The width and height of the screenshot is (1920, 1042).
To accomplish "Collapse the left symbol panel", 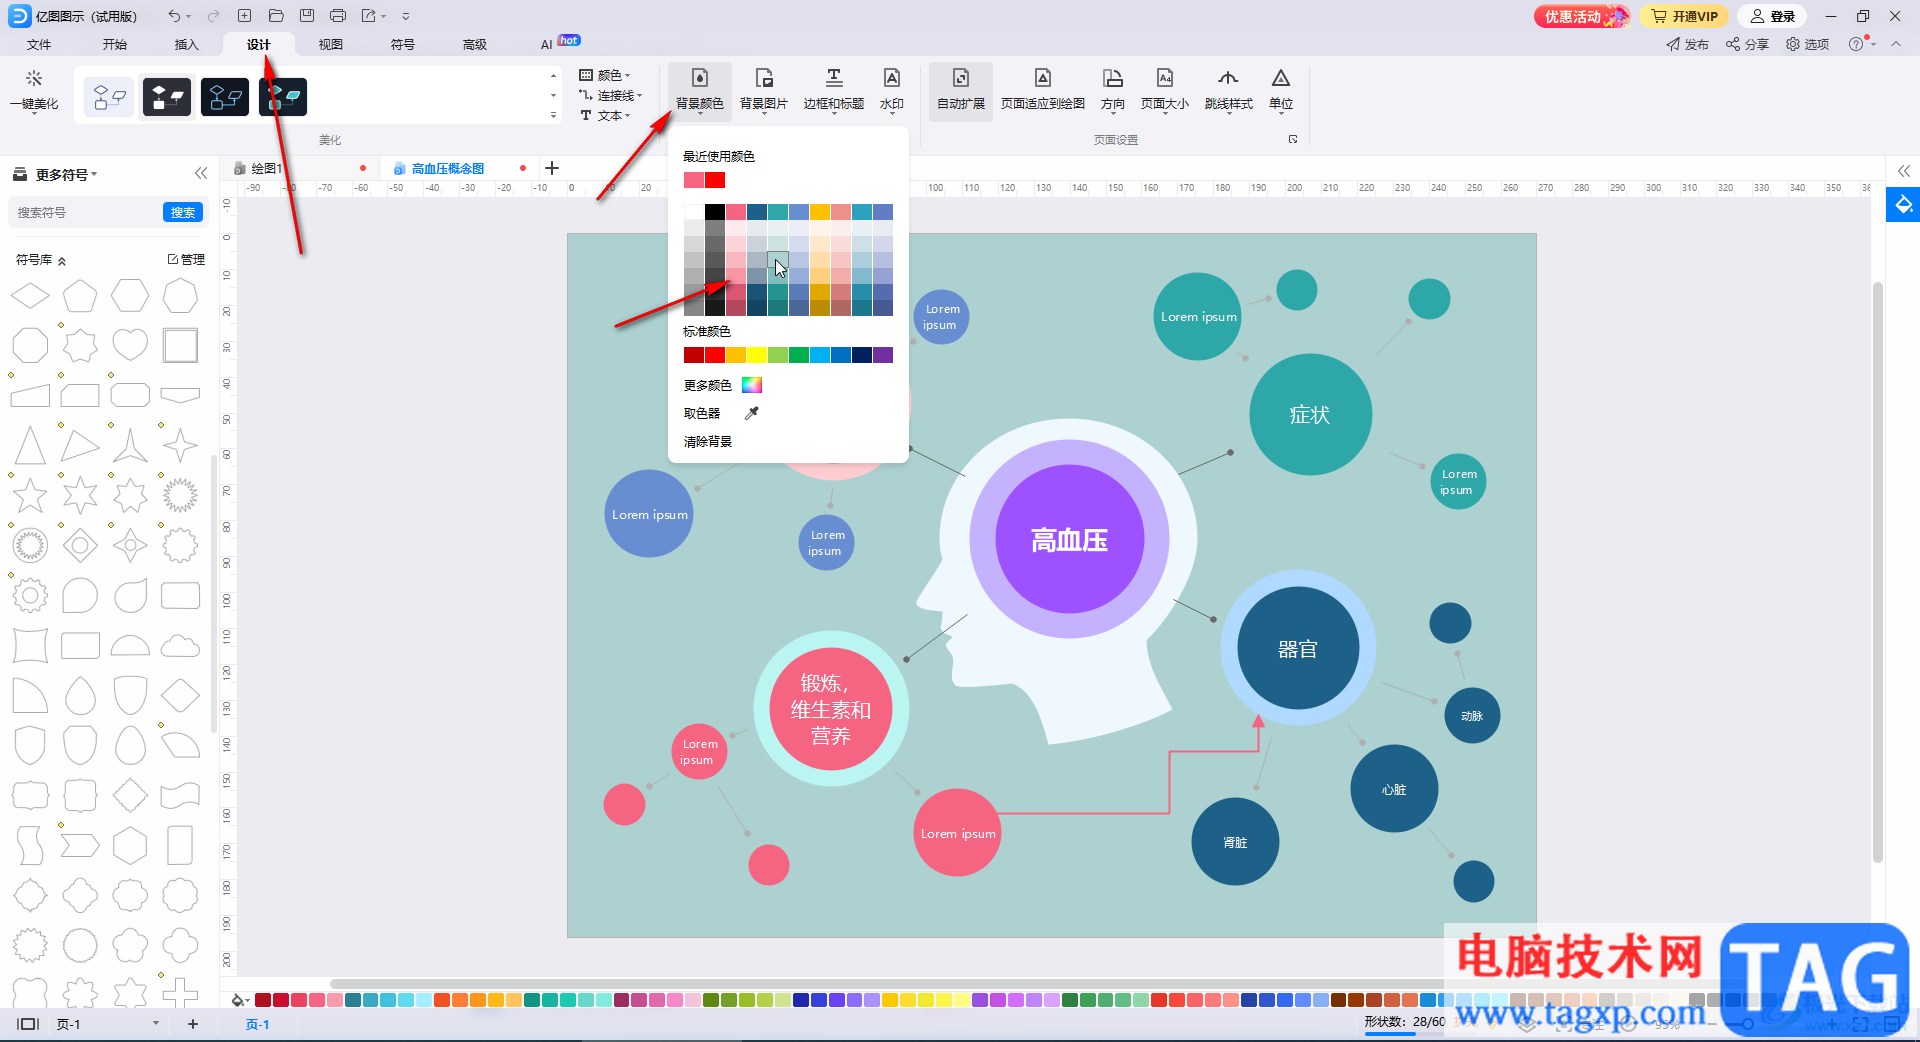I will tap(201, 173).
